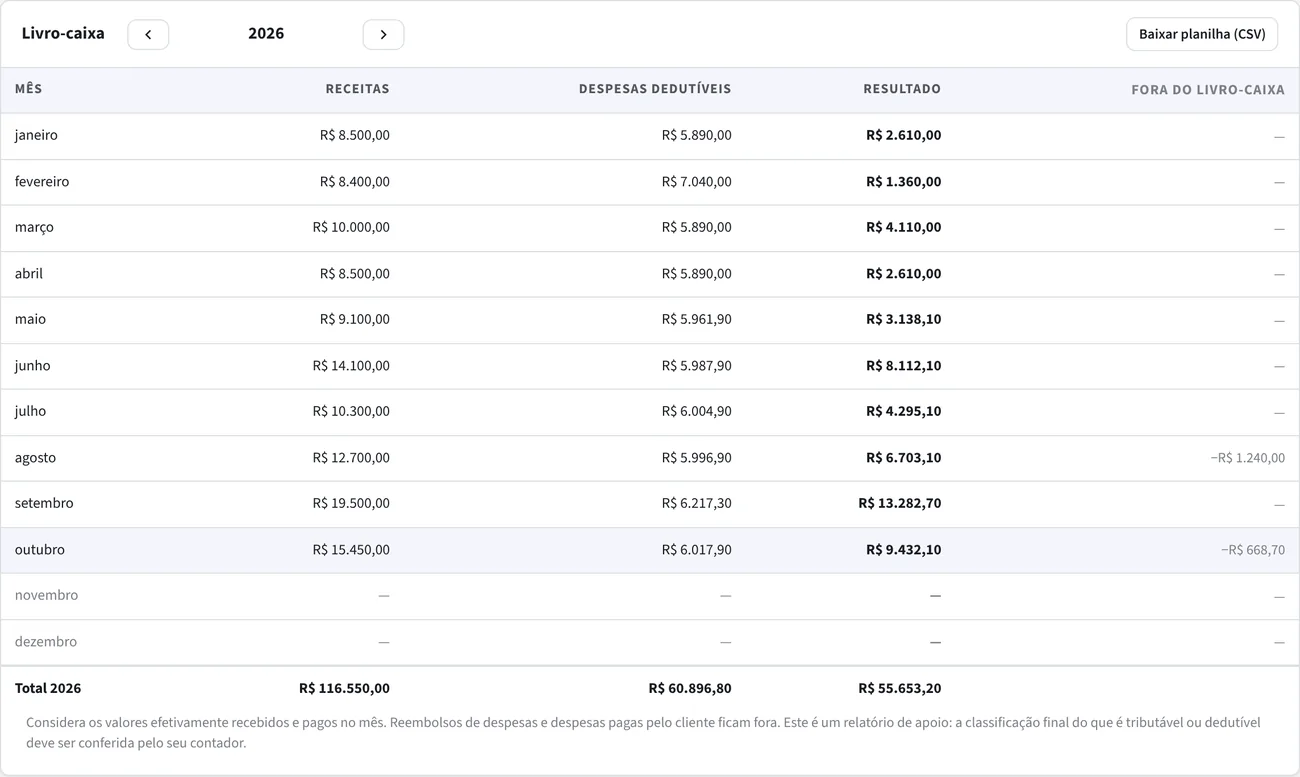Viewport: 1300px width, 777px height.
Task: Click junho receitas R$ 14.100,00
Action: pyautogui.click(x=351, y=366)
